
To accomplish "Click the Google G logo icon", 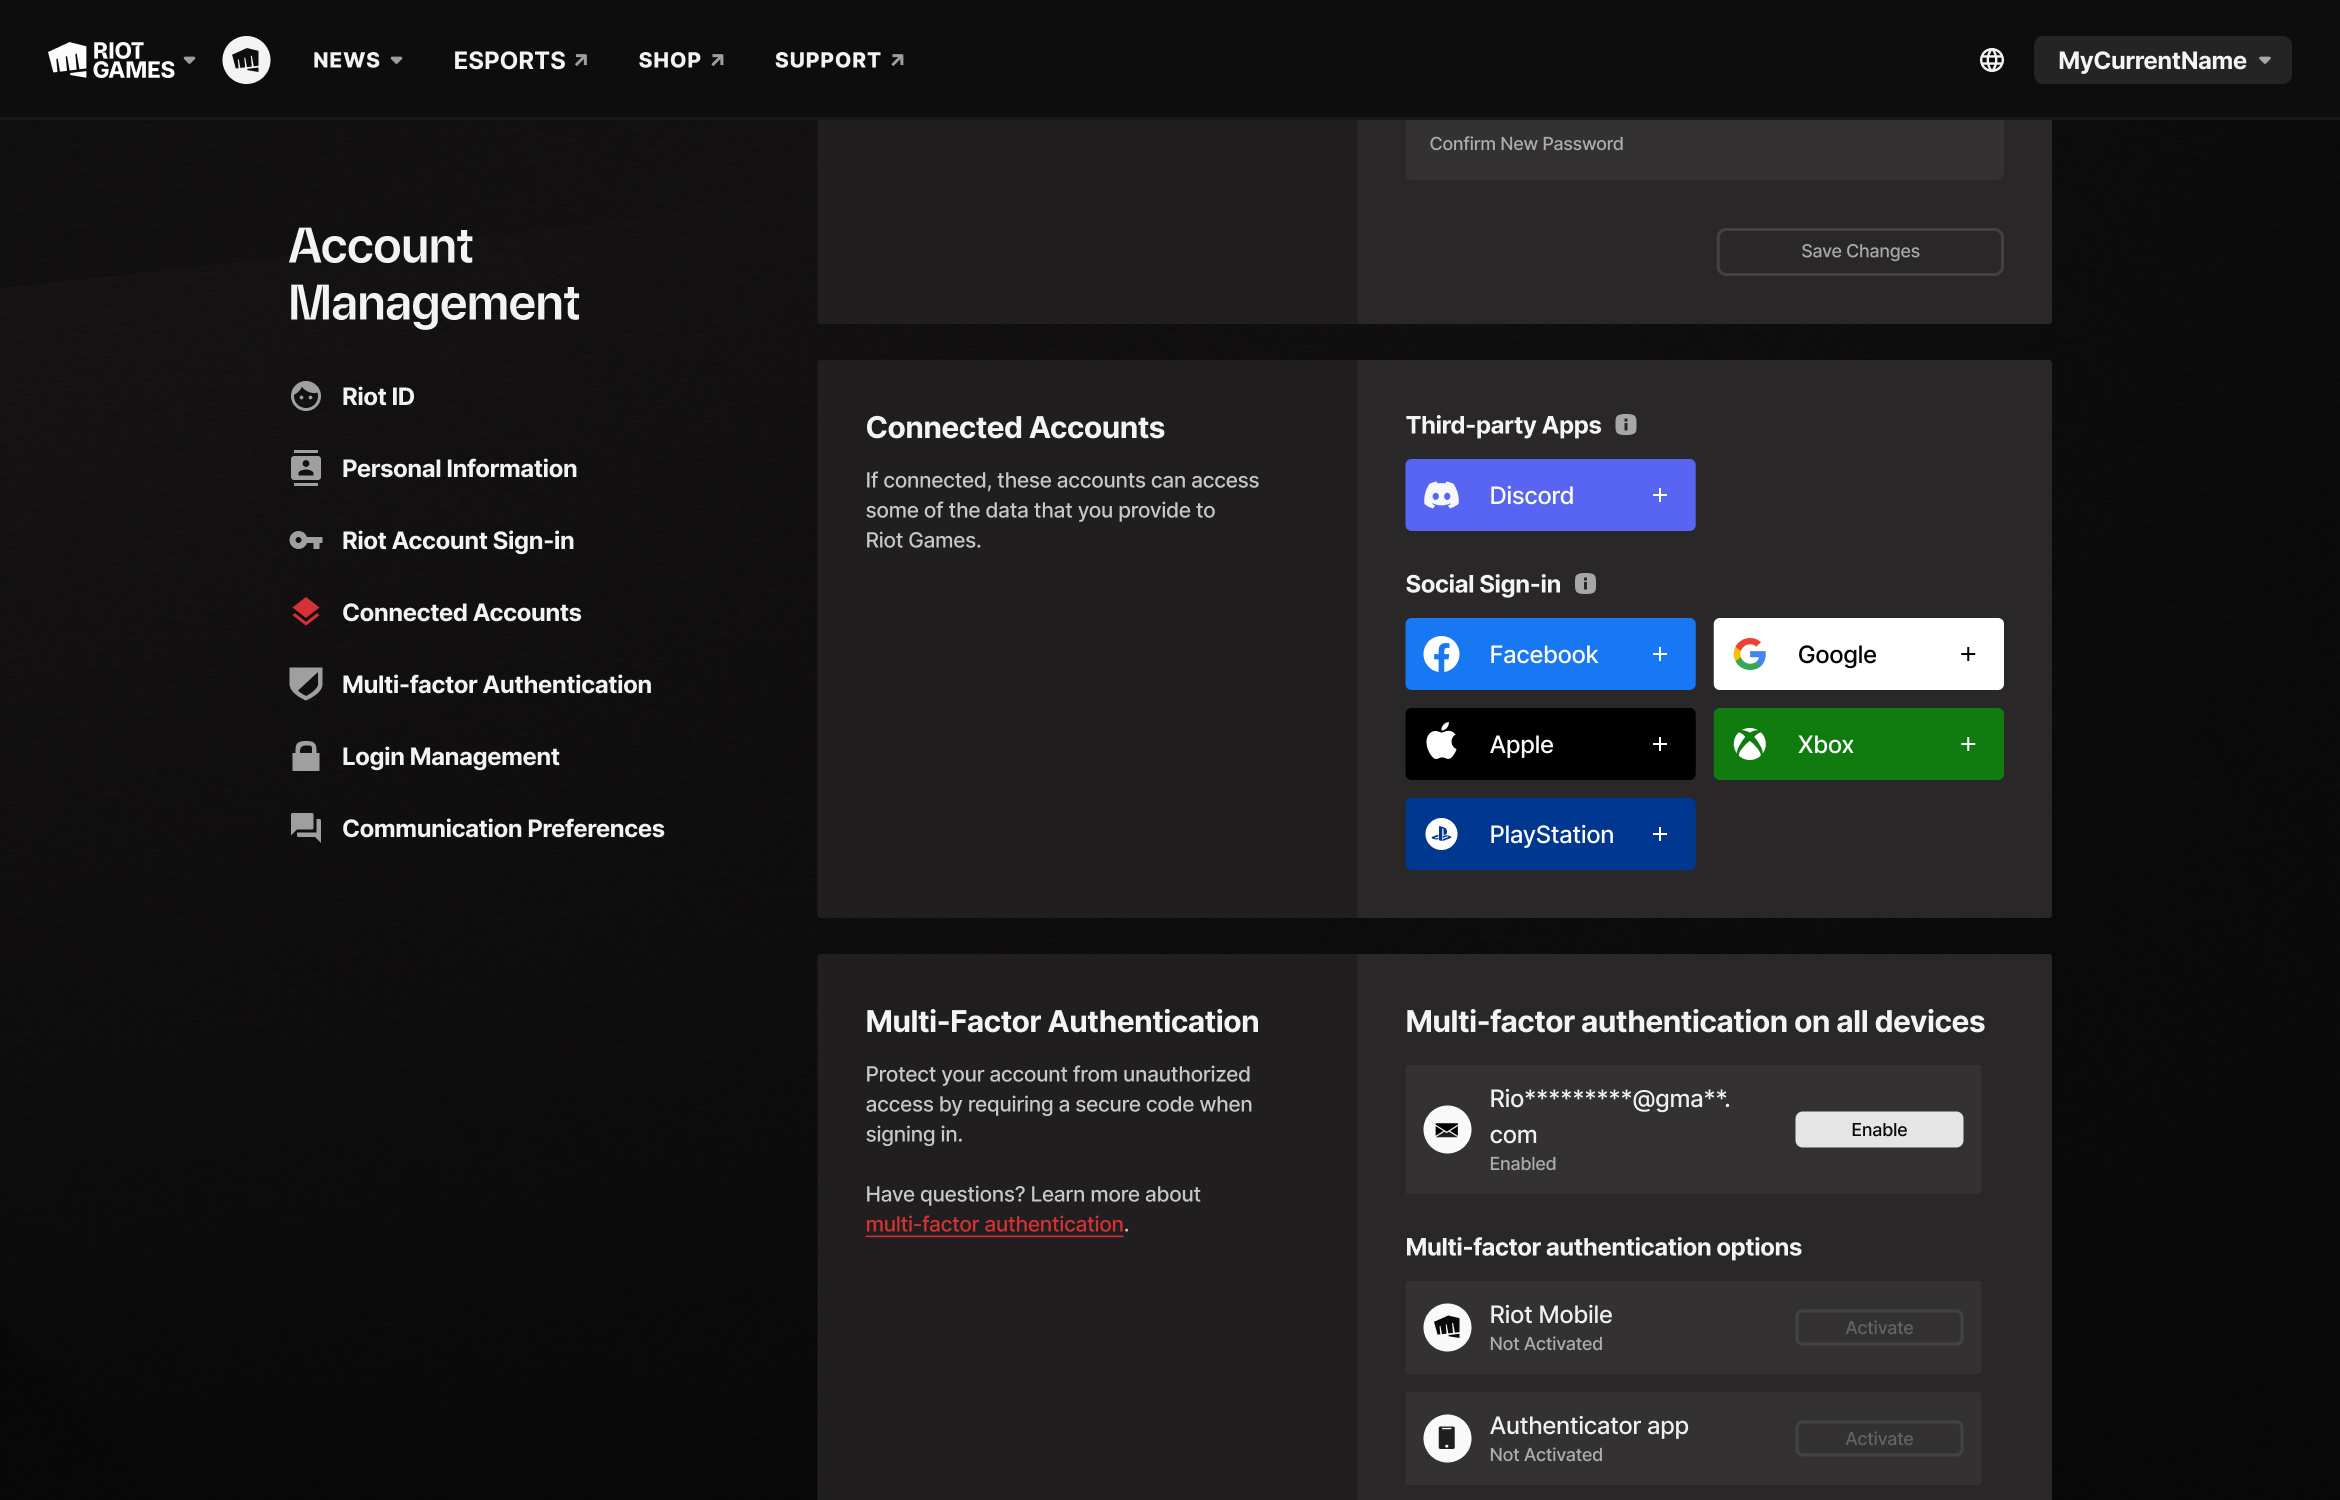I will click(1750, 654).
